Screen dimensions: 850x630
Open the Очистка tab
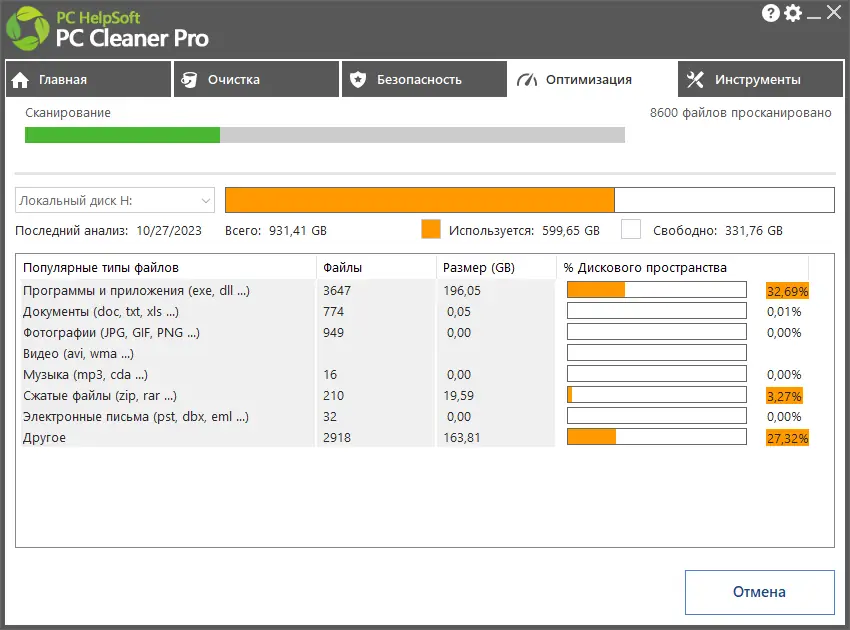(x=256, y=79)
